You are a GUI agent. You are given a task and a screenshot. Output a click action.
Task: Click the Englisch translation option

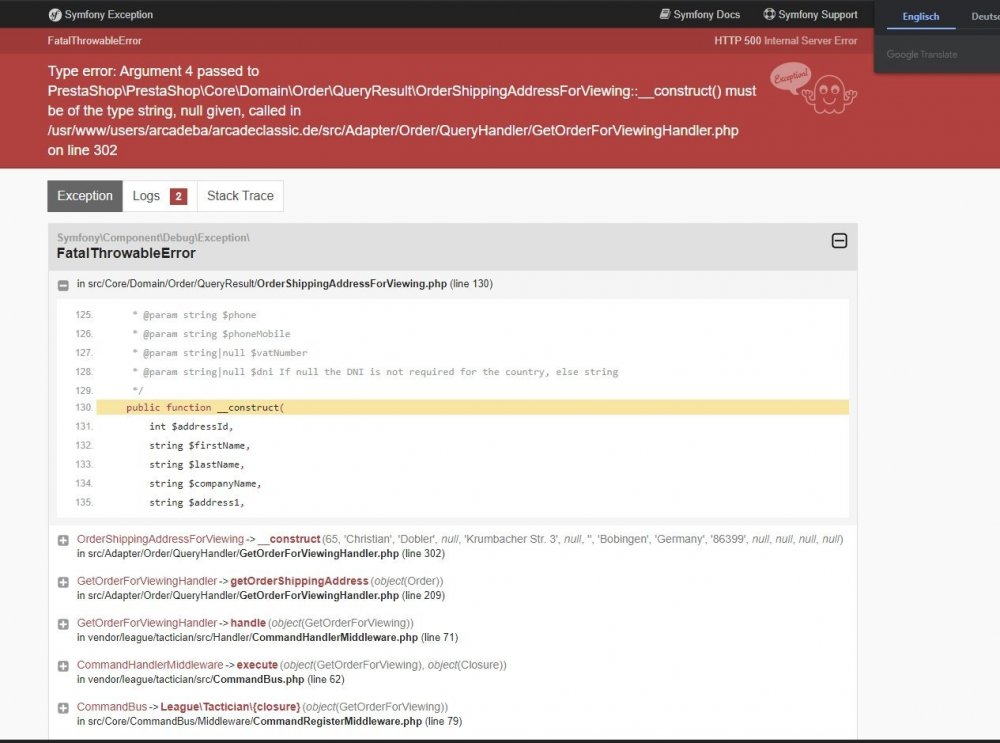click(x=919, y=16)
